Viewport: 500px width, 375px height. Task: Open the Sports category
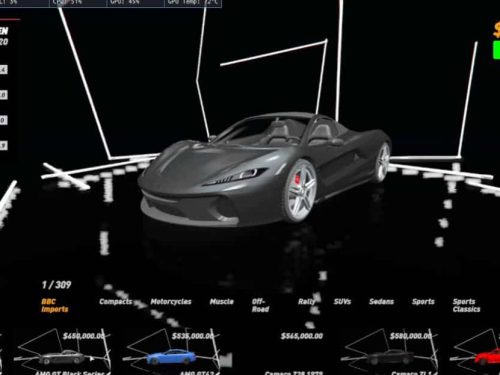click(423, 302)
